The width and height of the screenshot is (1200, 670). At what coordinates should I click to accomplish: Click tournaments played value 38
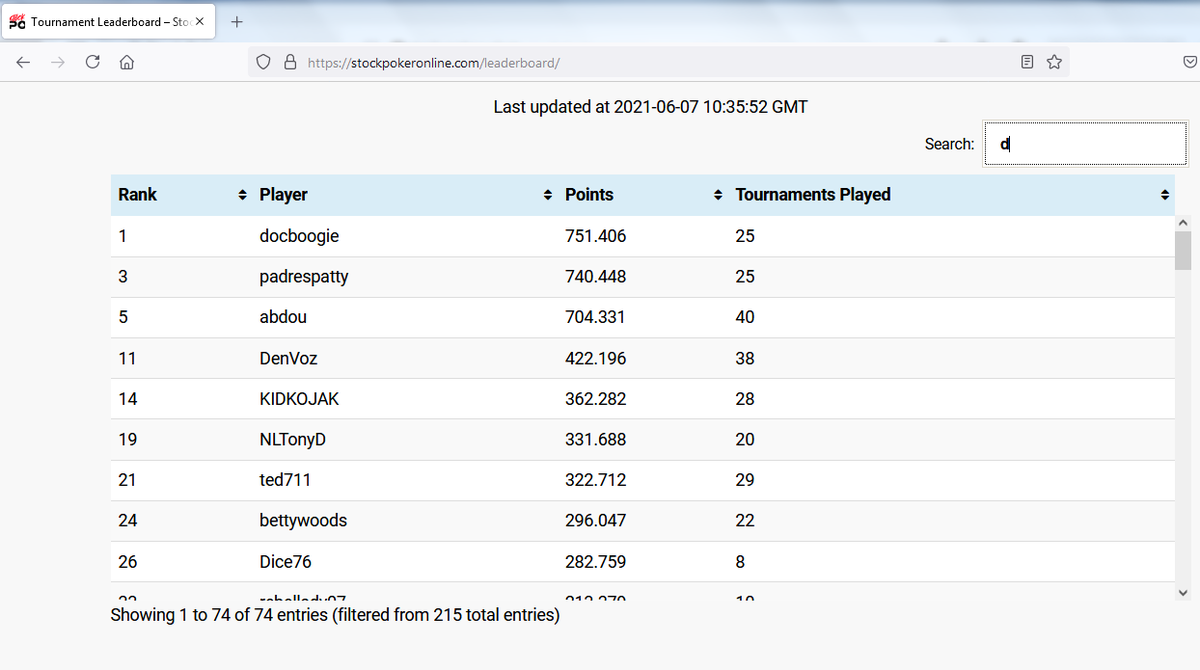[x=745, y=358]
